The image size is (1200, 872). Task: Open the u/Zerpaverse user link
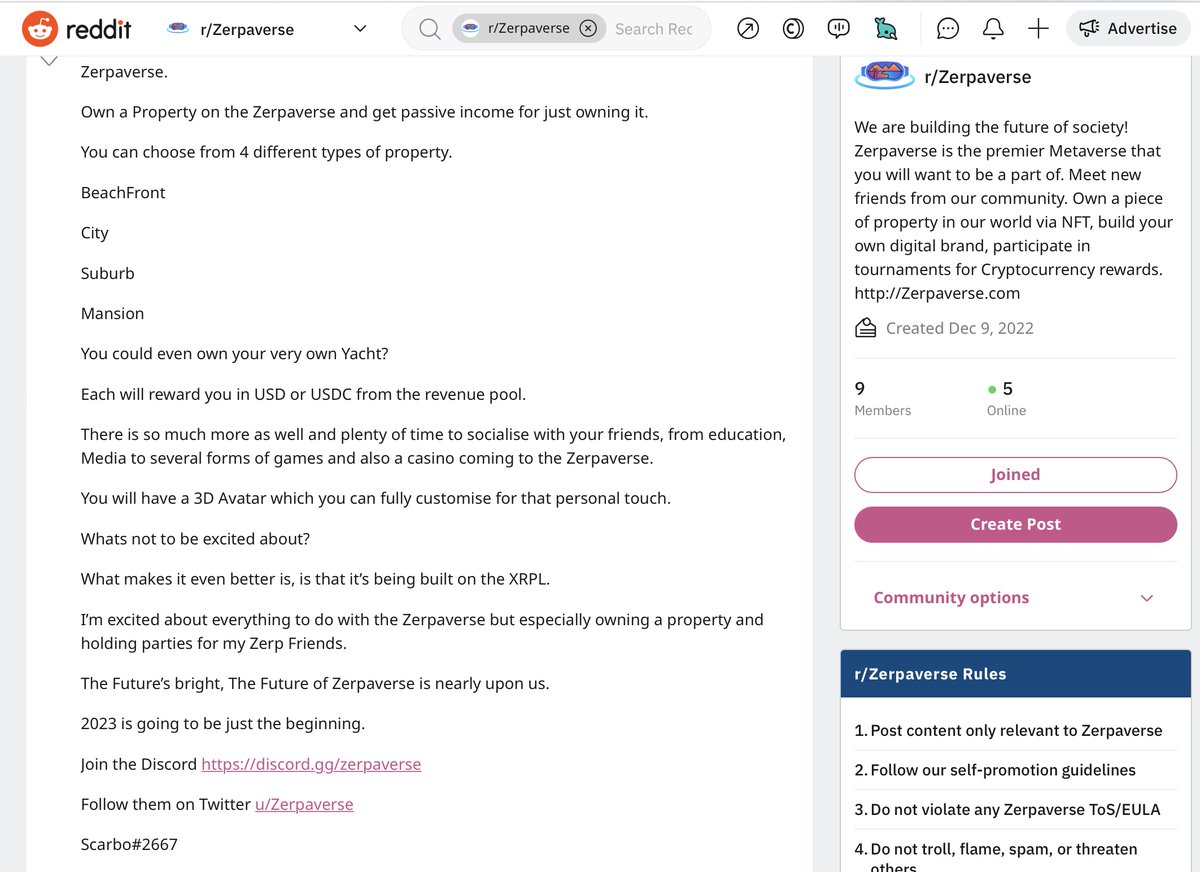(304, 804)
